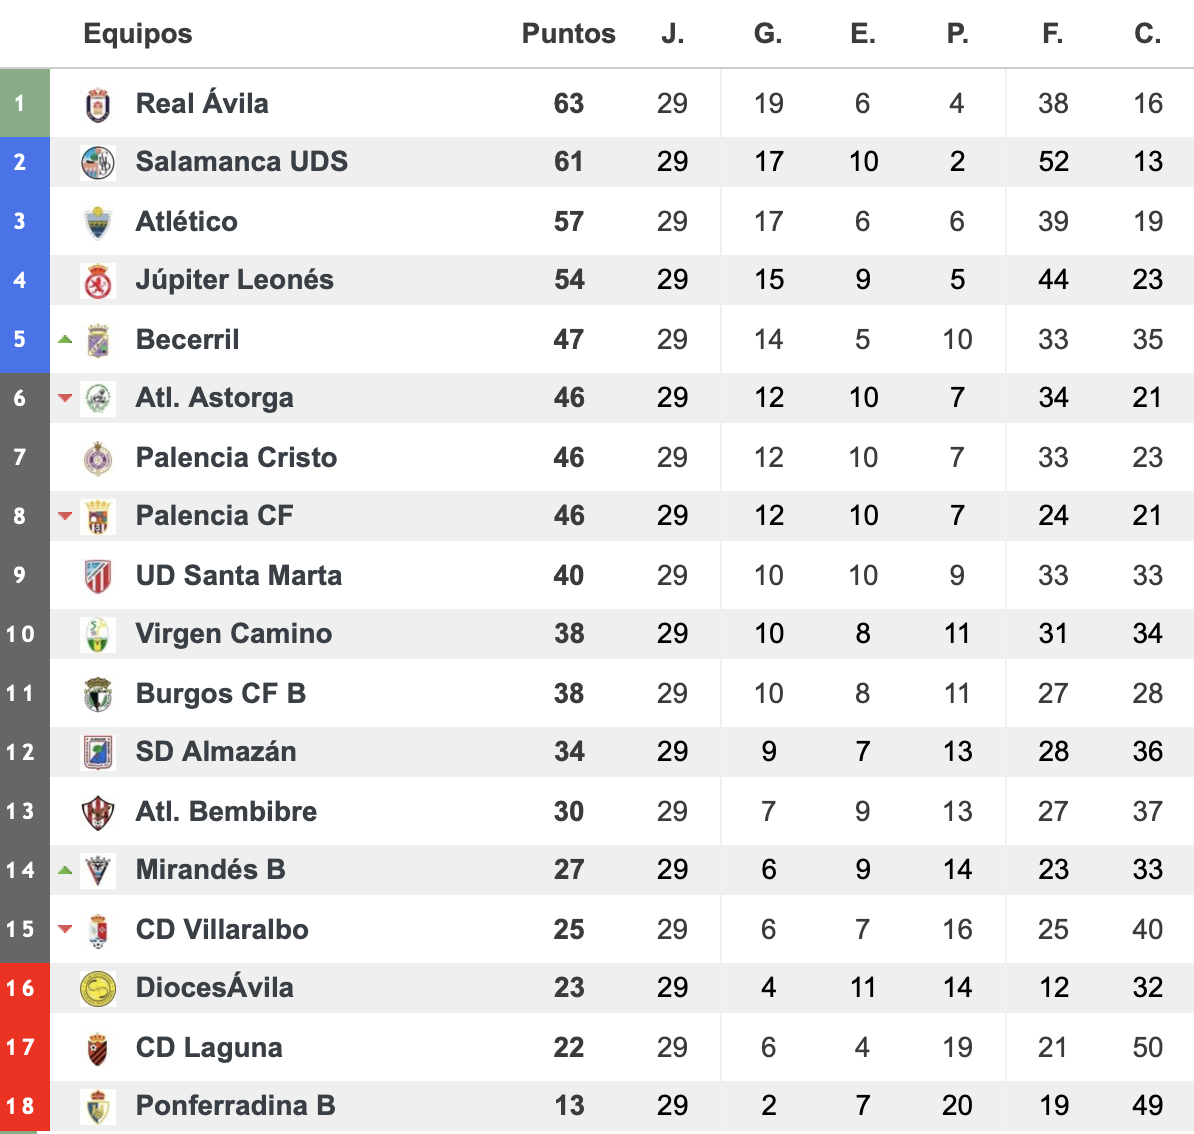The height and width of the screenshot is (1134, 1194).
Task: Open the Palencia Cristo team page
Action: click(236, 458)
